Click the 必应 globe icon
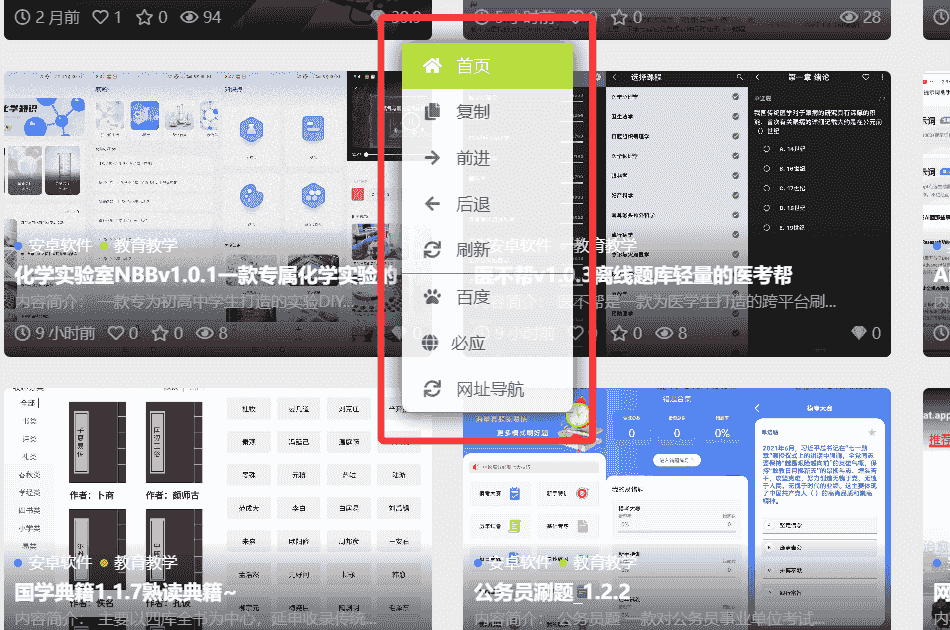Screen dimensions: 950x630 pos(430,343)
